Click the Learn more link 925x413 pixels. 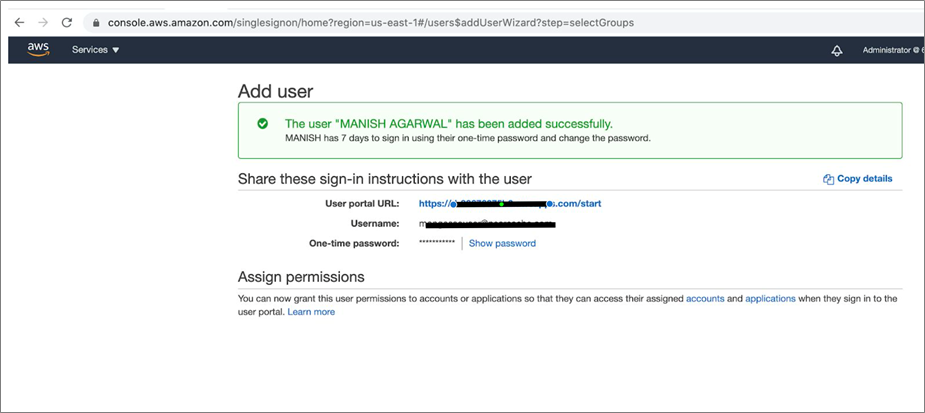(311, 312)
